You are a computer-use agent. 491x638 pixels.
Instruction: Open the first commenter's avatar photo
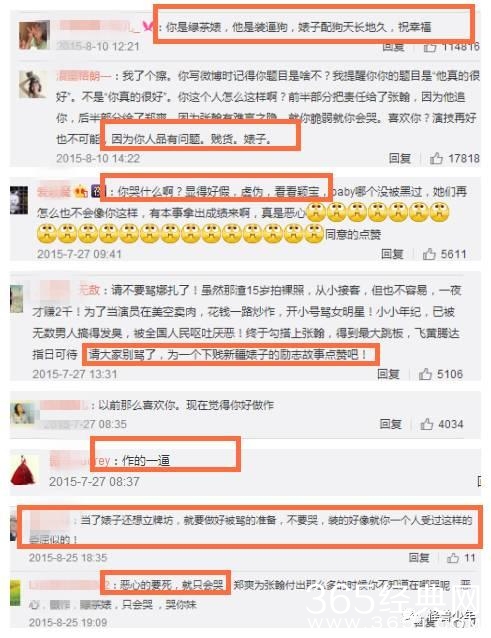click(34, 35)
